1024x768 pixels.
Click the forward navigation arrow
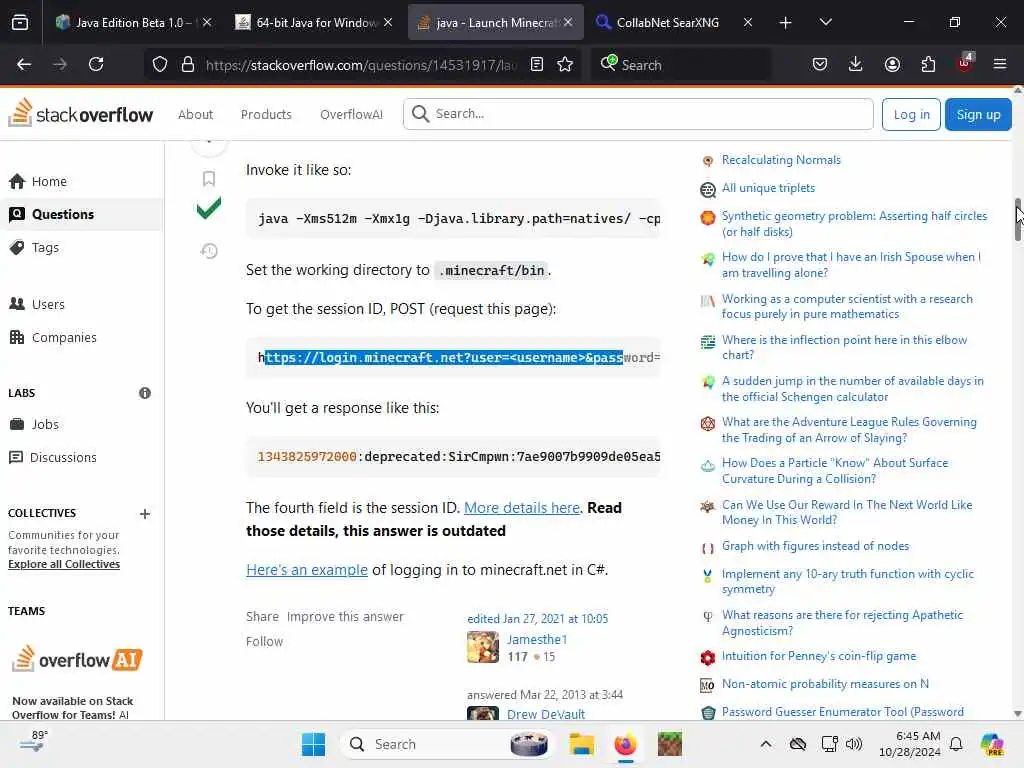tap(59, 64)
